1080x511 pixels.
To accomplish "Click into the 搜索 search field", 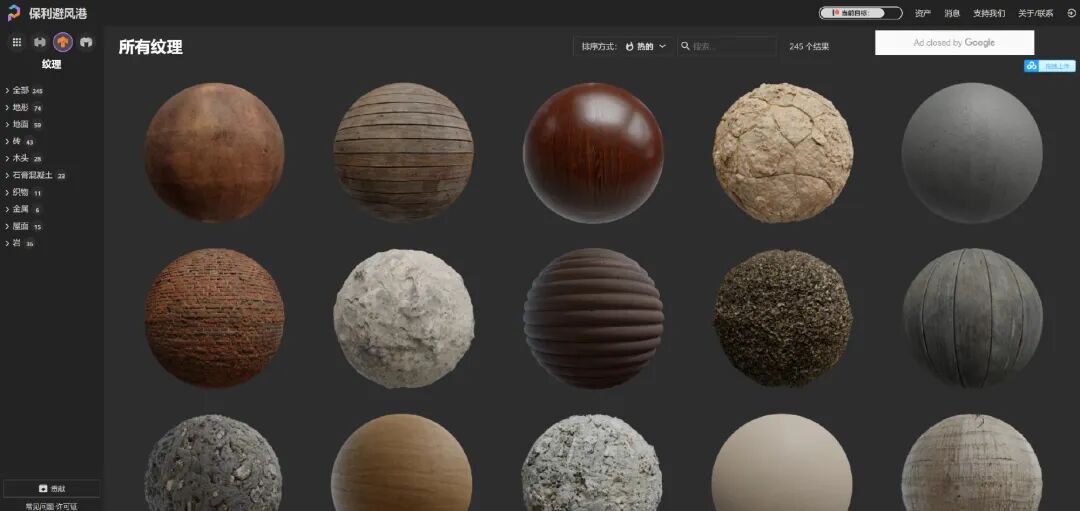I will tap(727, 46).
